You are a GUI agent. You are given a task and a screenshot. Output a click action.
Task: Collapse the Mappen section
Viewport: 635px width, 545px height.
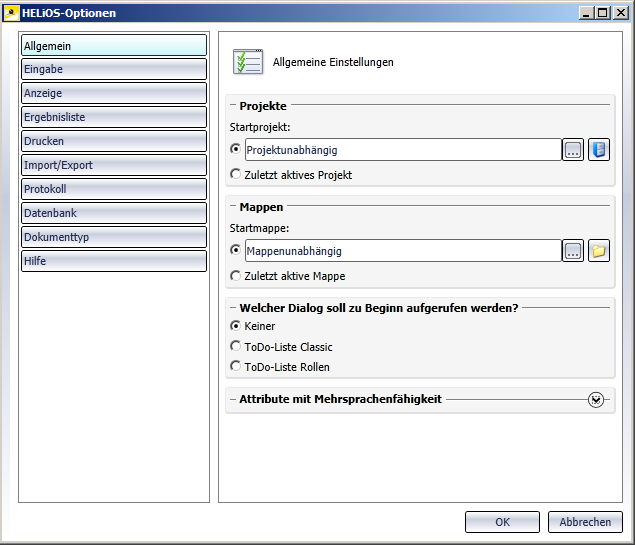pos(233,206)
